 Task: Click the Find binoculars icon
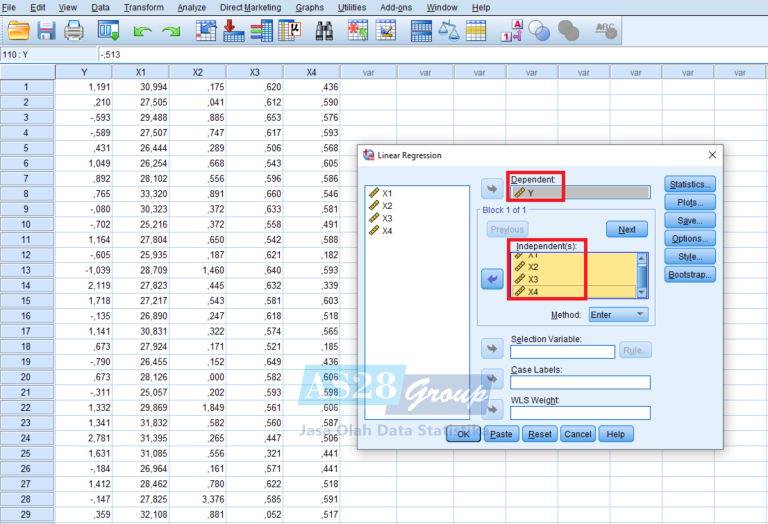[324, 31]
